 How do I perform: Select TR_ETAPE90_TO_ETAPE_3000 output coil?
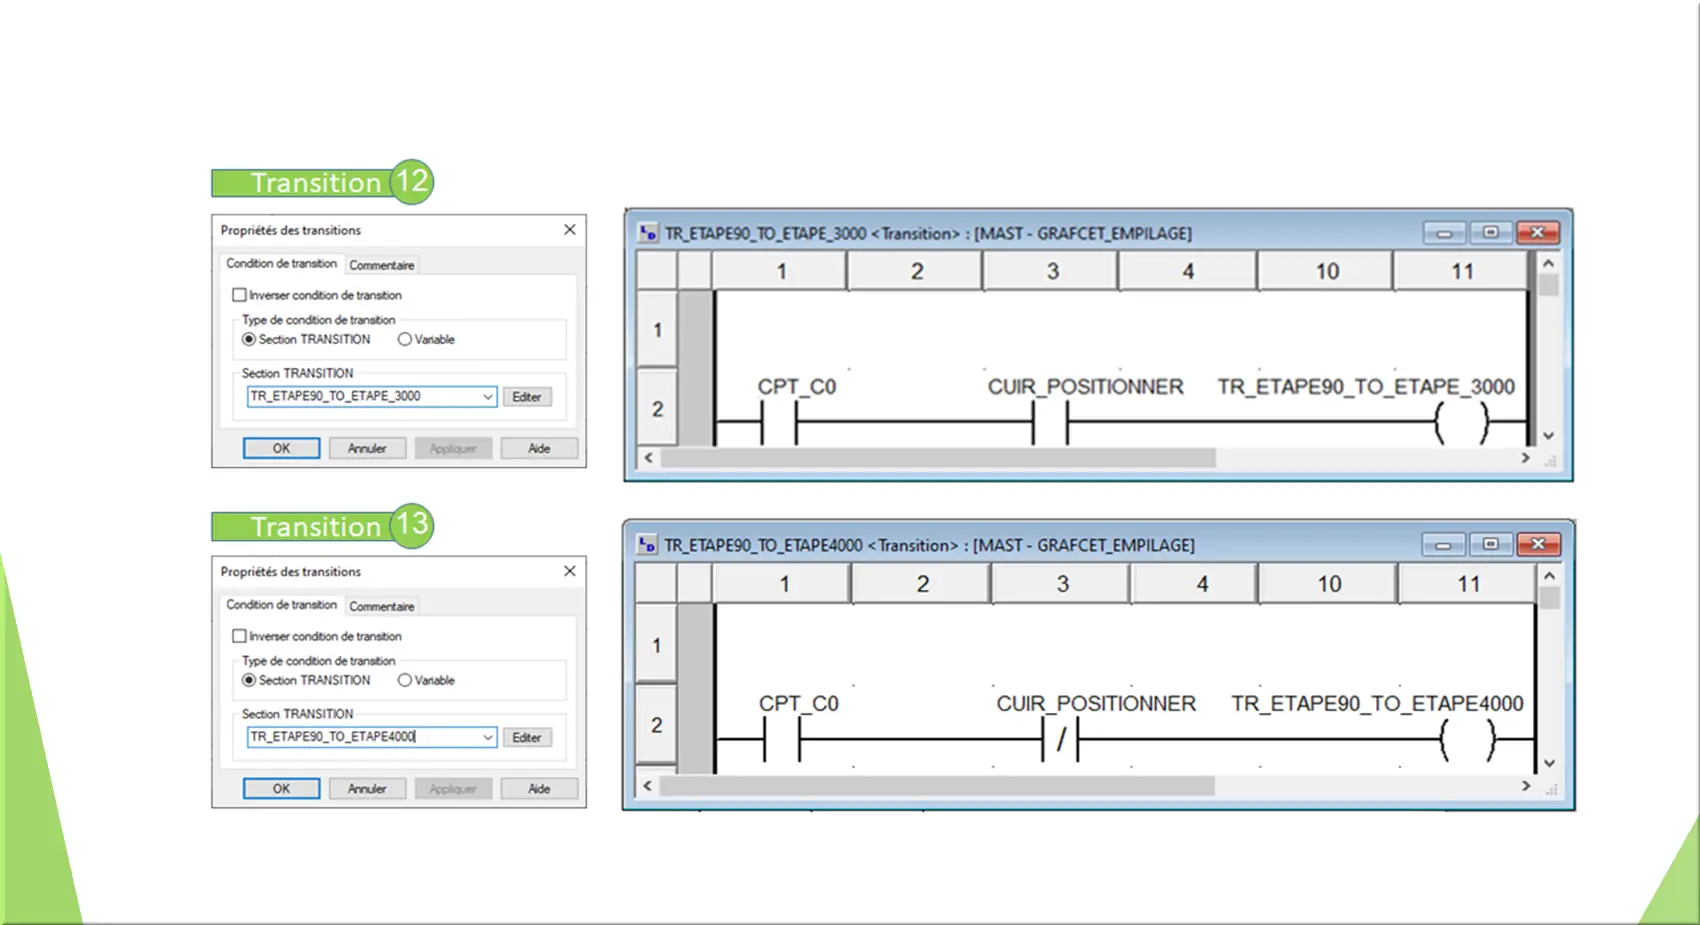coord(1462,423)
